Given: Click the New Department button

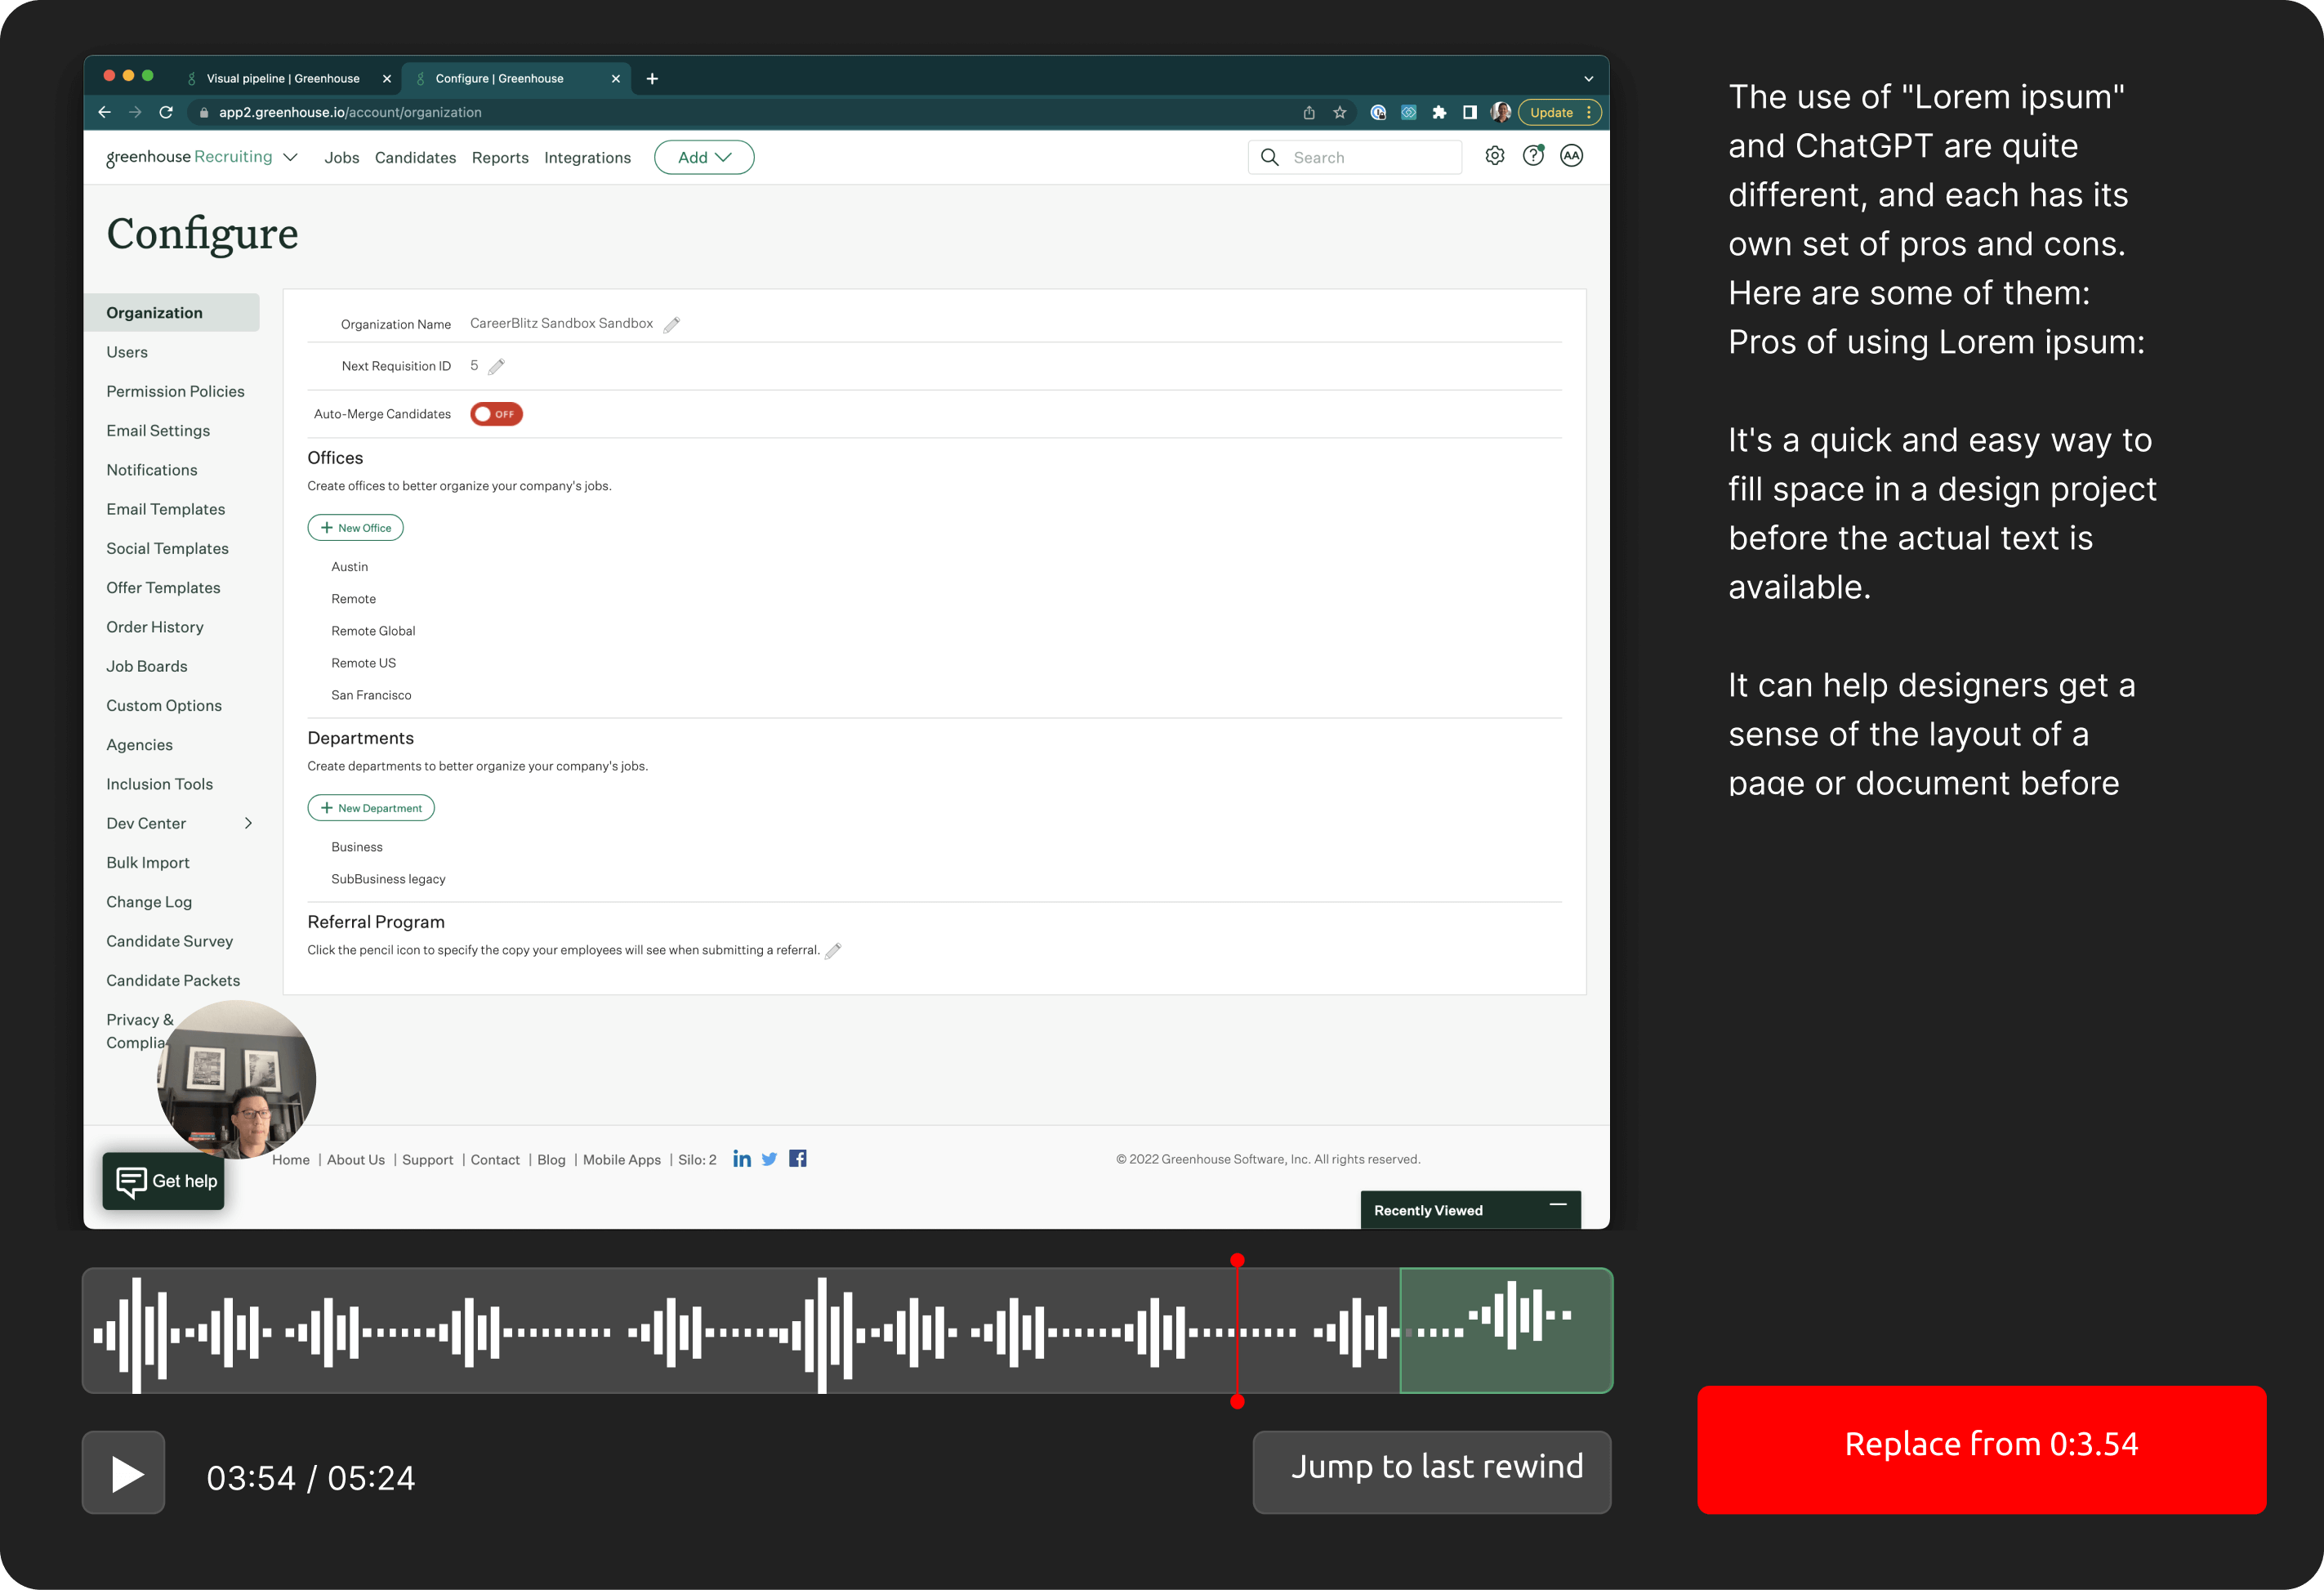Looking at the screenshot, I should pyautogui.click(x=372, y=807).
